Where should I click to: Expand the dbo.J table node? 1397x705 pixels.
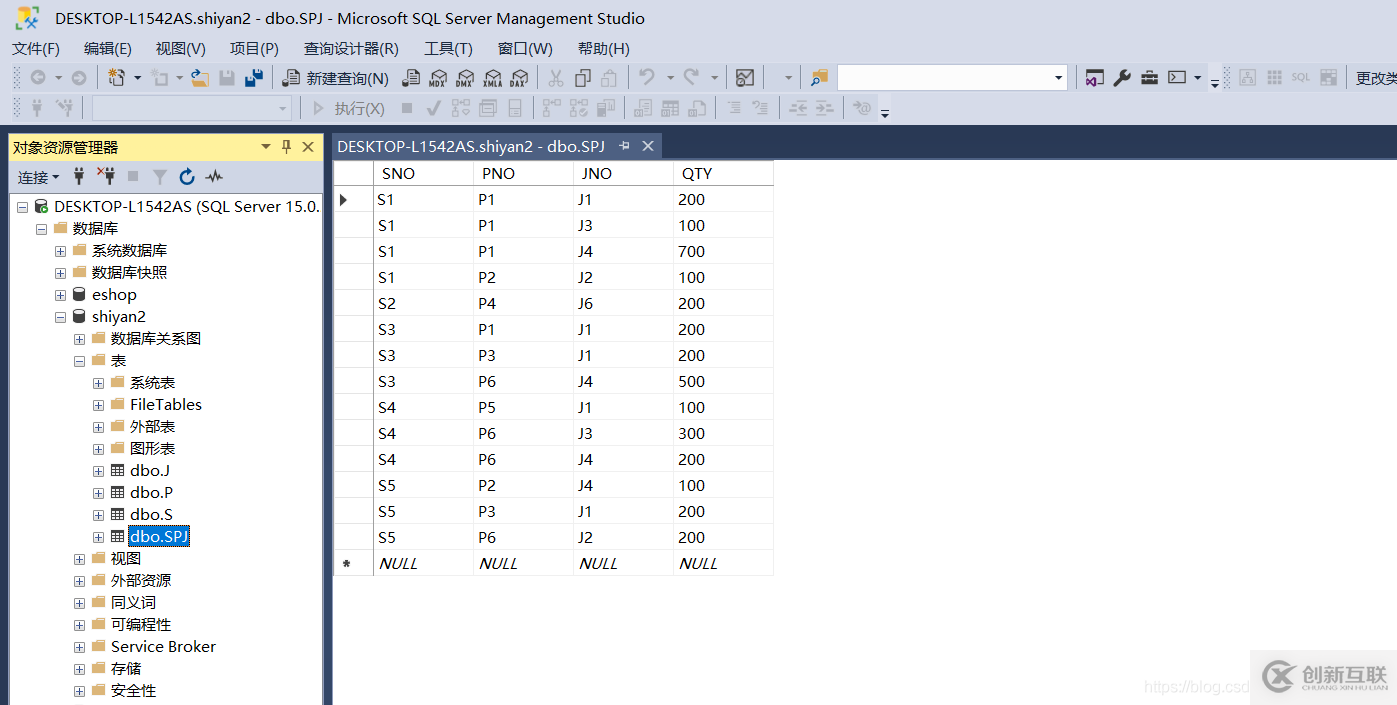(98, 471)
